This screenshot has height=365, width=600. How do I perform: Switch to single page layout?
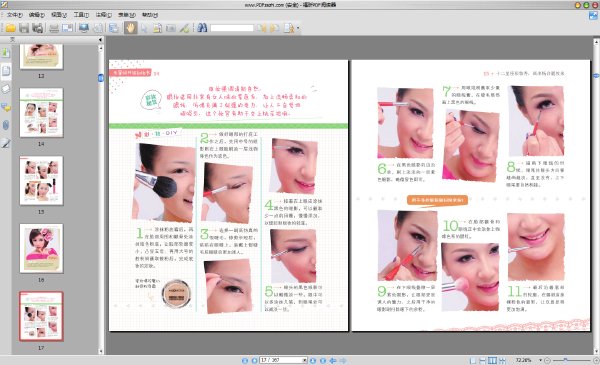coord(473,360)
